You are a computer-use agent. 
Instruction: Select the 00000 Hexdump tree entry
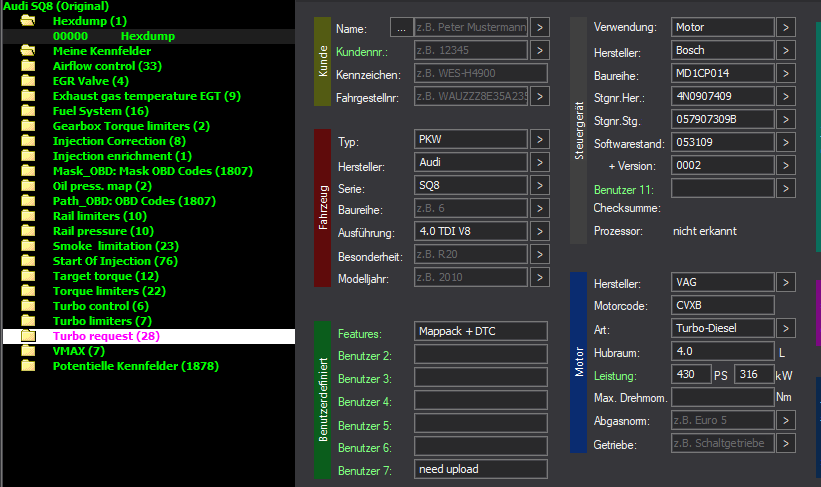[149, 36]
